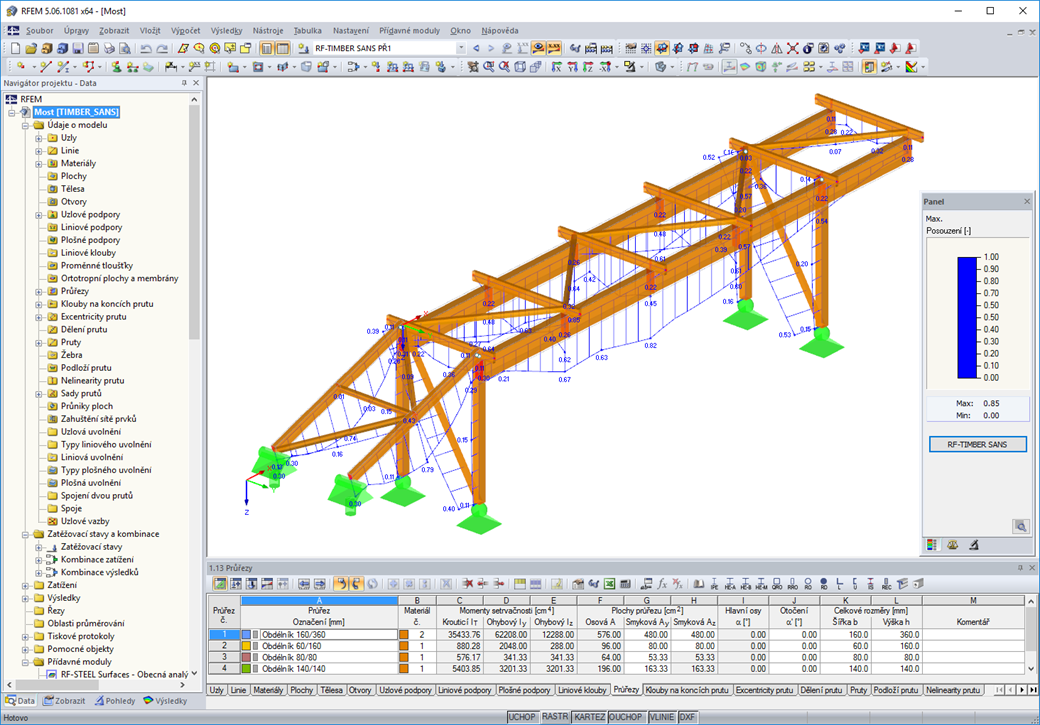Toggle DXF mode in the status bar
The height and width of the screenshot is (725, 1040).
[686, 717]
